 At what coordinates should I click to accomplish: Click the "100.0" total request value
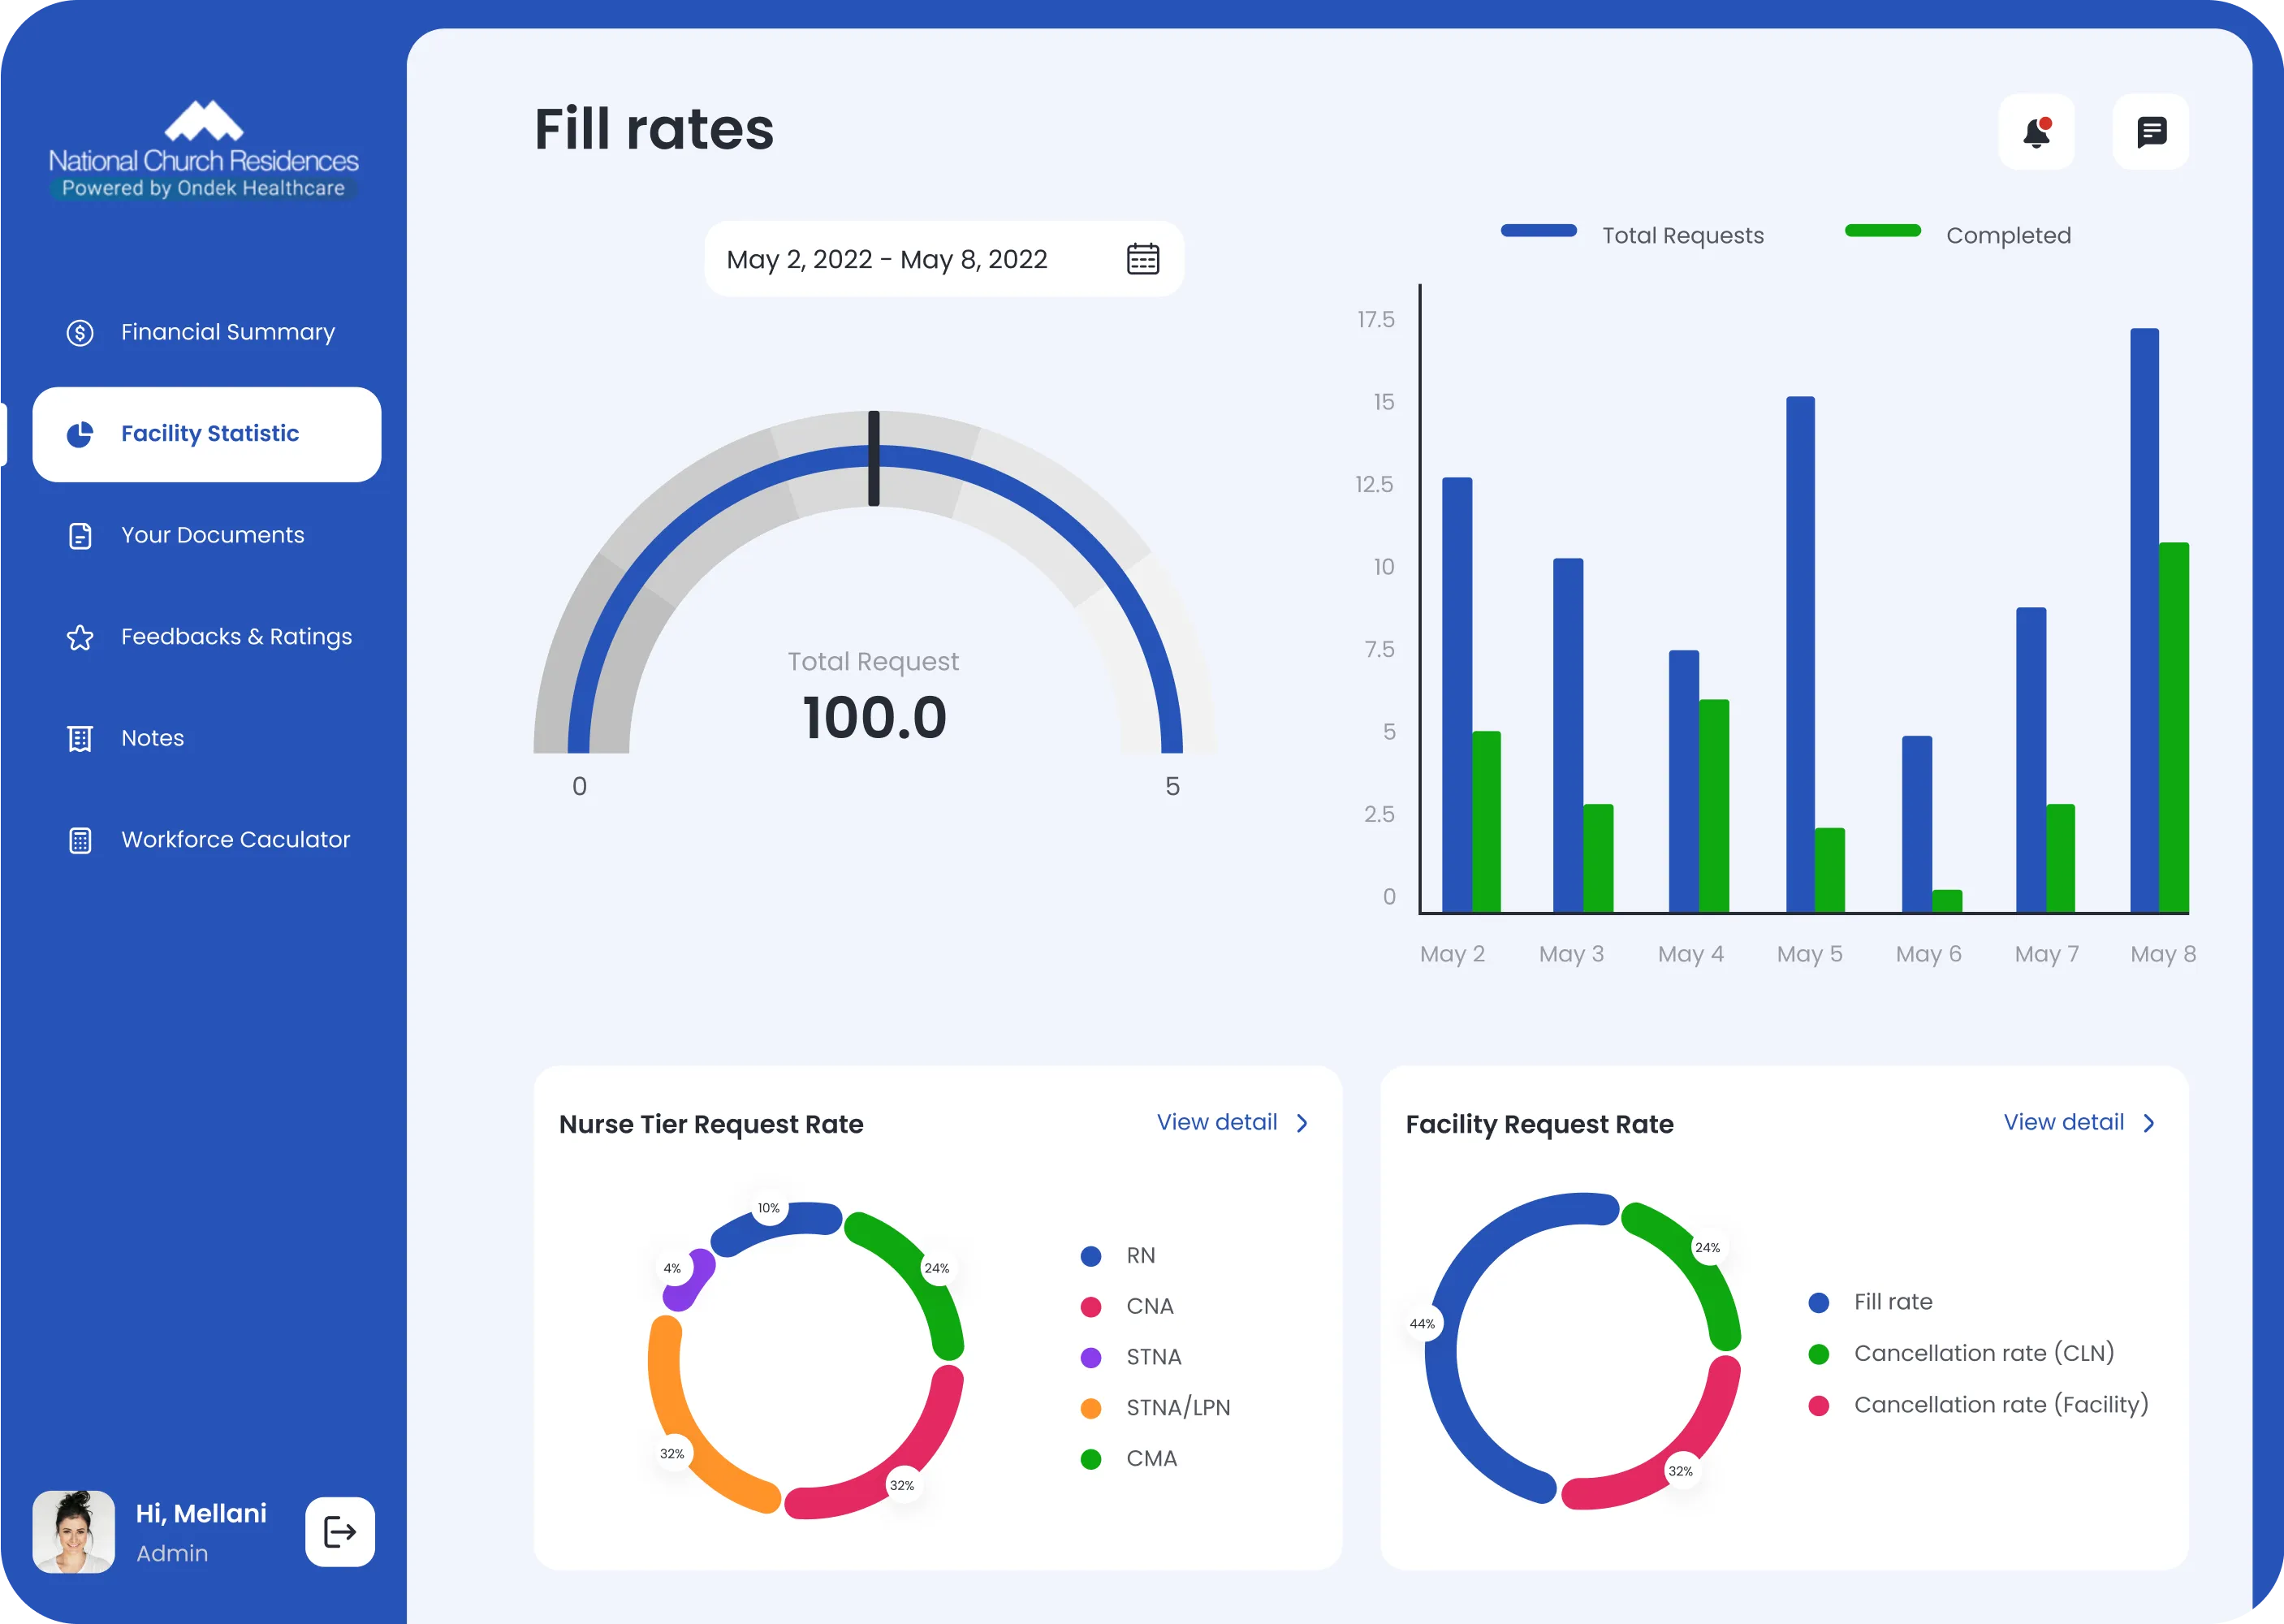point(874,718)
